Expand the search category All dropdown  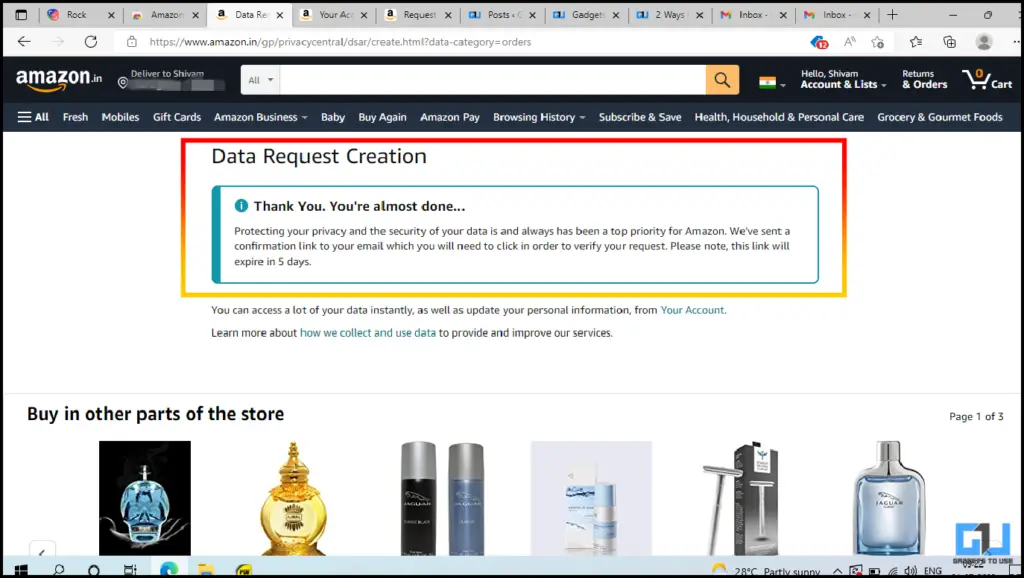(x=260, y=80)
